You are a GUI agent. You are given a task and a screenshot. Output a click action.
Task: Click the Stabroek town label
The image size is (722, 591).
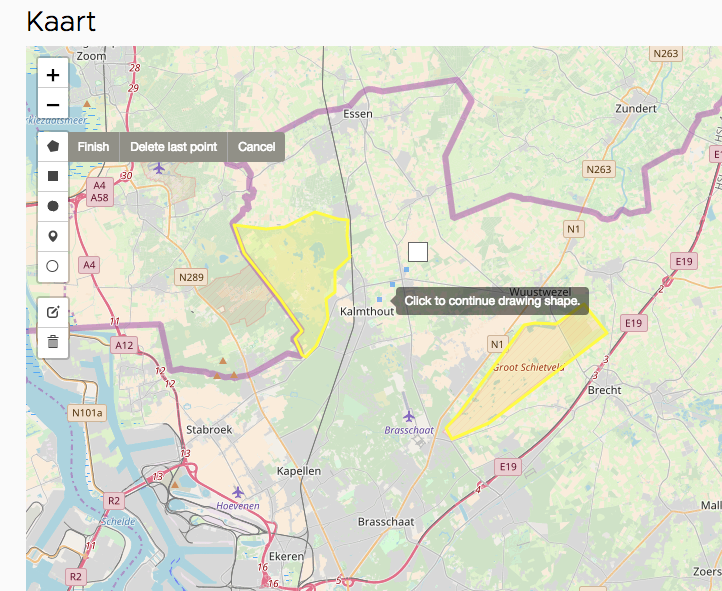[x=209, y=430]
